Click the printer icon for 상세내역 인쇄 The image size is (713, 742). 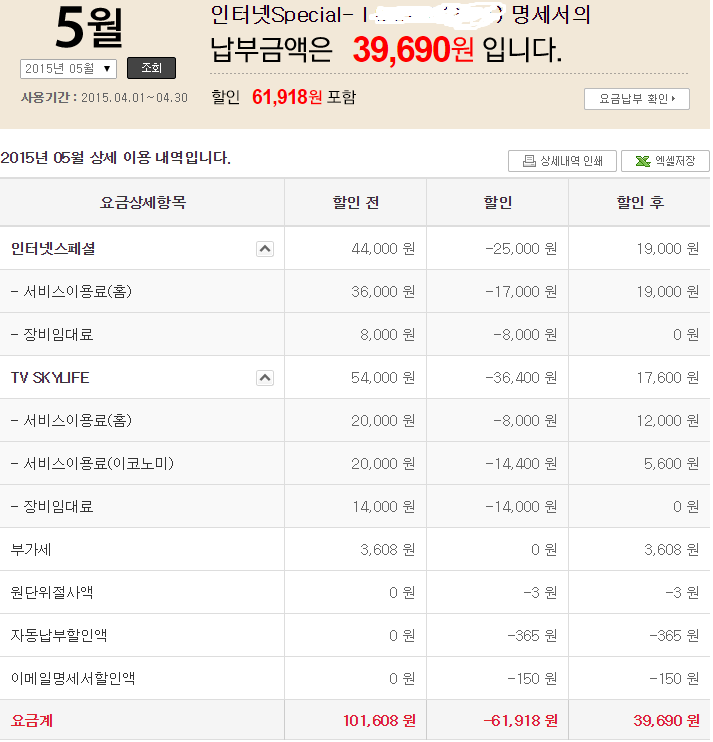coord(527,162)
